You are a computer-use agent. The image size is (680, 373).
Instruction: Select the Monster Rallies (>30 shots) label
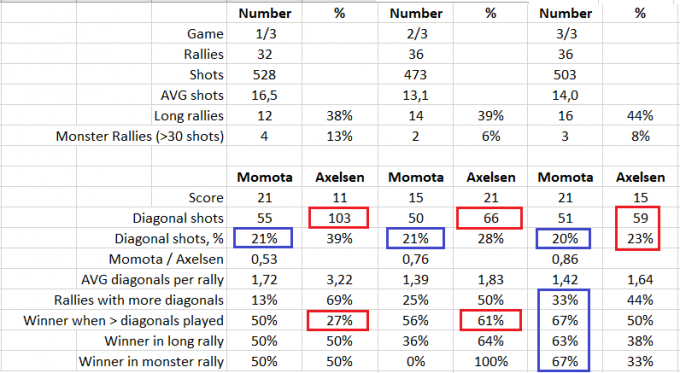tap(140, 136)
